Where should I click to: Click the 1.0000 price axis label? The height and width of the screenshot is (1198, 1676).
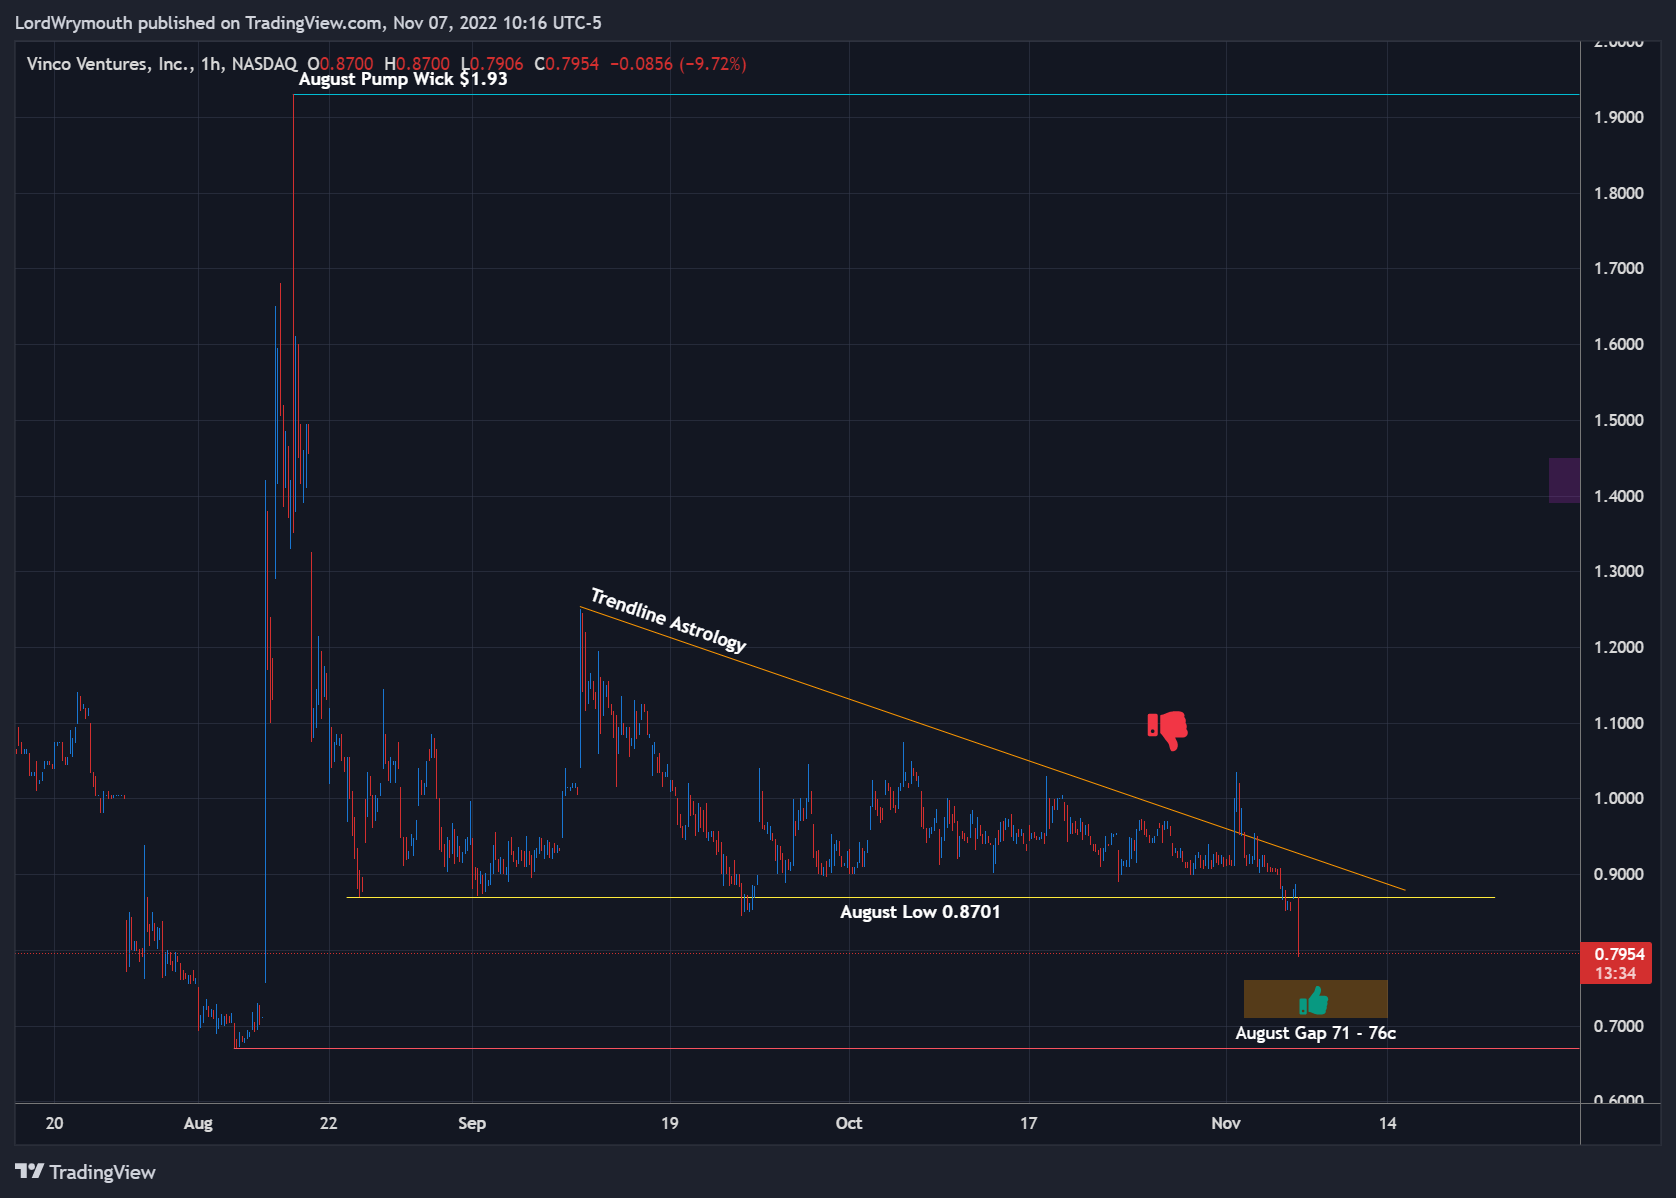[x=1618, y=798]
